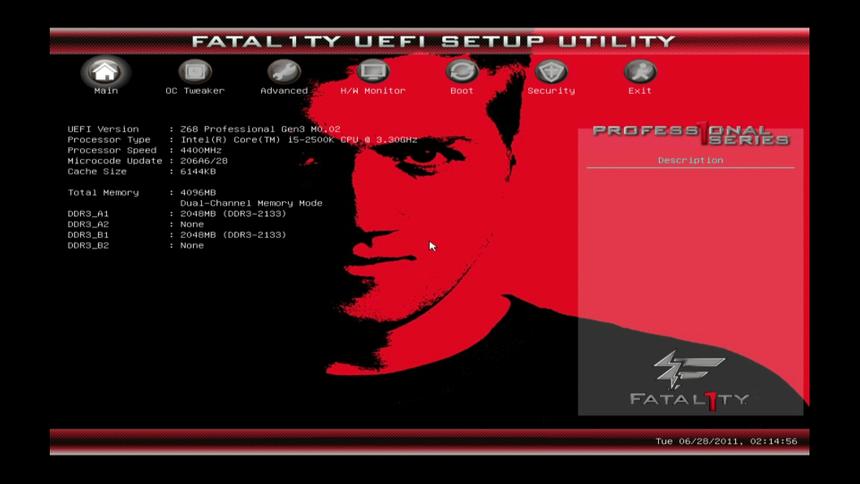The height and width of the screenshot is (484, 860).
Task: Click the DDR3_B2 None value
Action: pyautogui.click(x=192, y=245)
